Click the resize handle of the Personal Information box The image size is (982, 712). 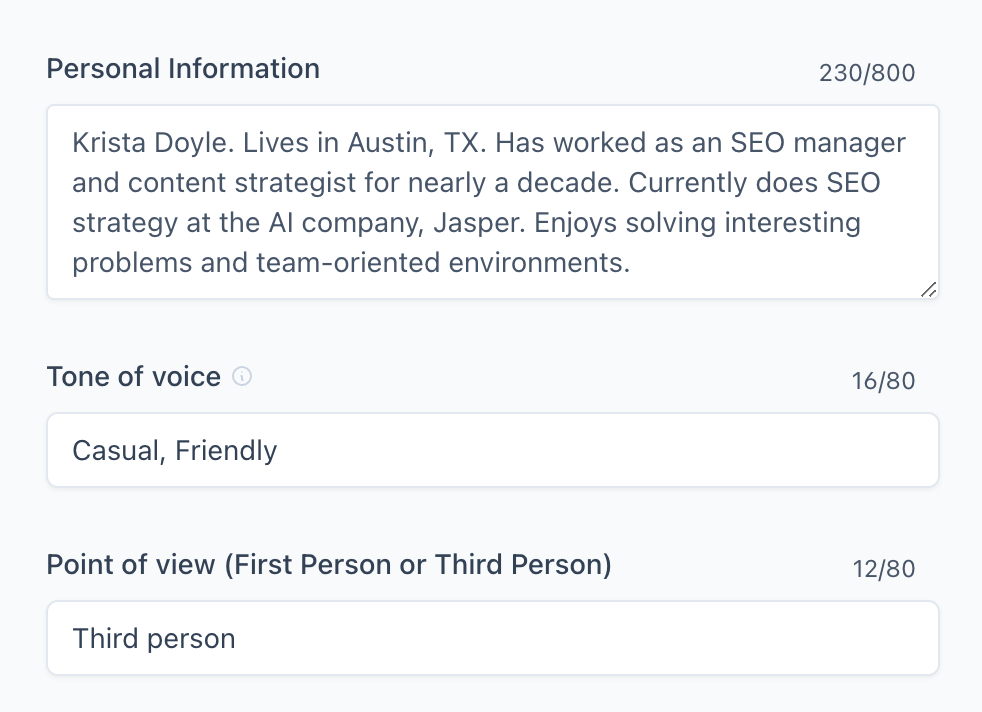pyautogui.click(x=928, y=290)
